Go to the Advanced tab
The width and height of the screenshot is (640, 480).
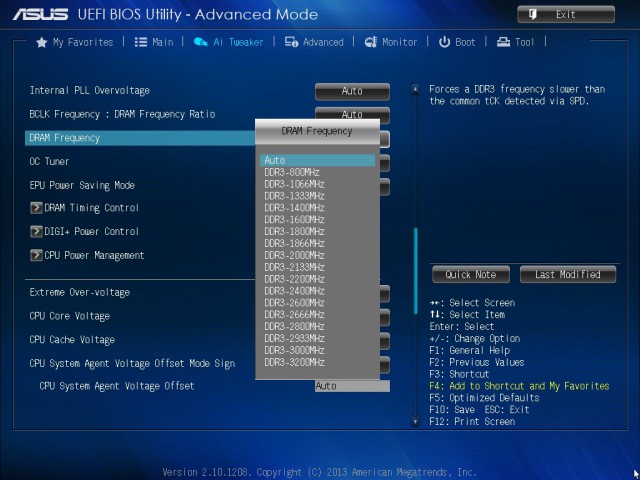point(314,42)
